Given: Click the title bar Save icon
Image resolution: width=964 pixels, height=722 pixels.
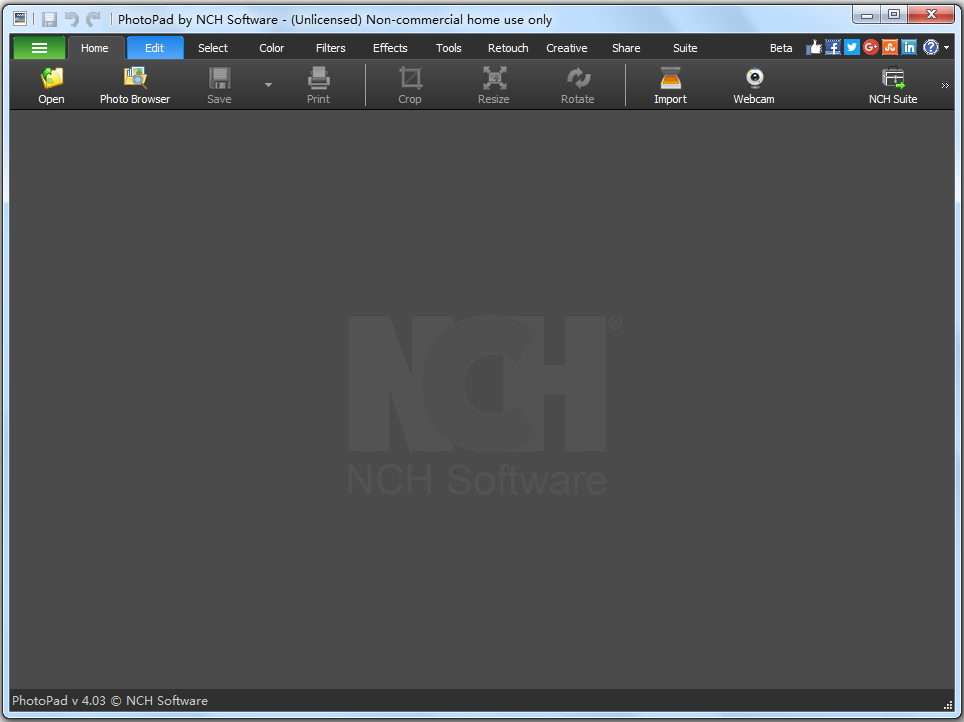Looking at the screenshot, I should coord(49,20).
